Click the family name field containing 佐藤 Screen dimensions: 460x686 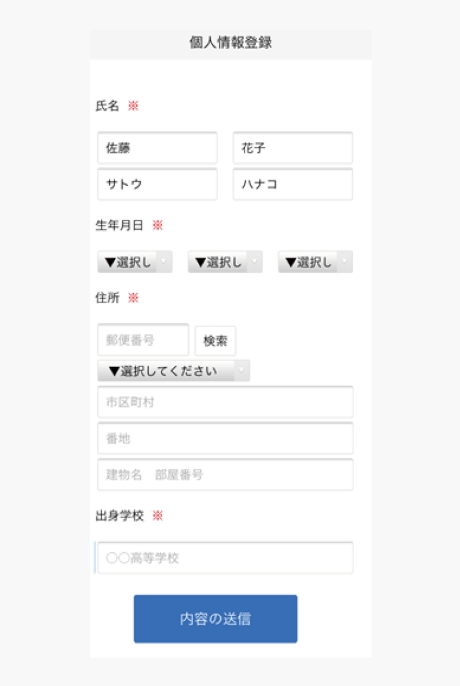pyautogui.click(x=157, y=148)
